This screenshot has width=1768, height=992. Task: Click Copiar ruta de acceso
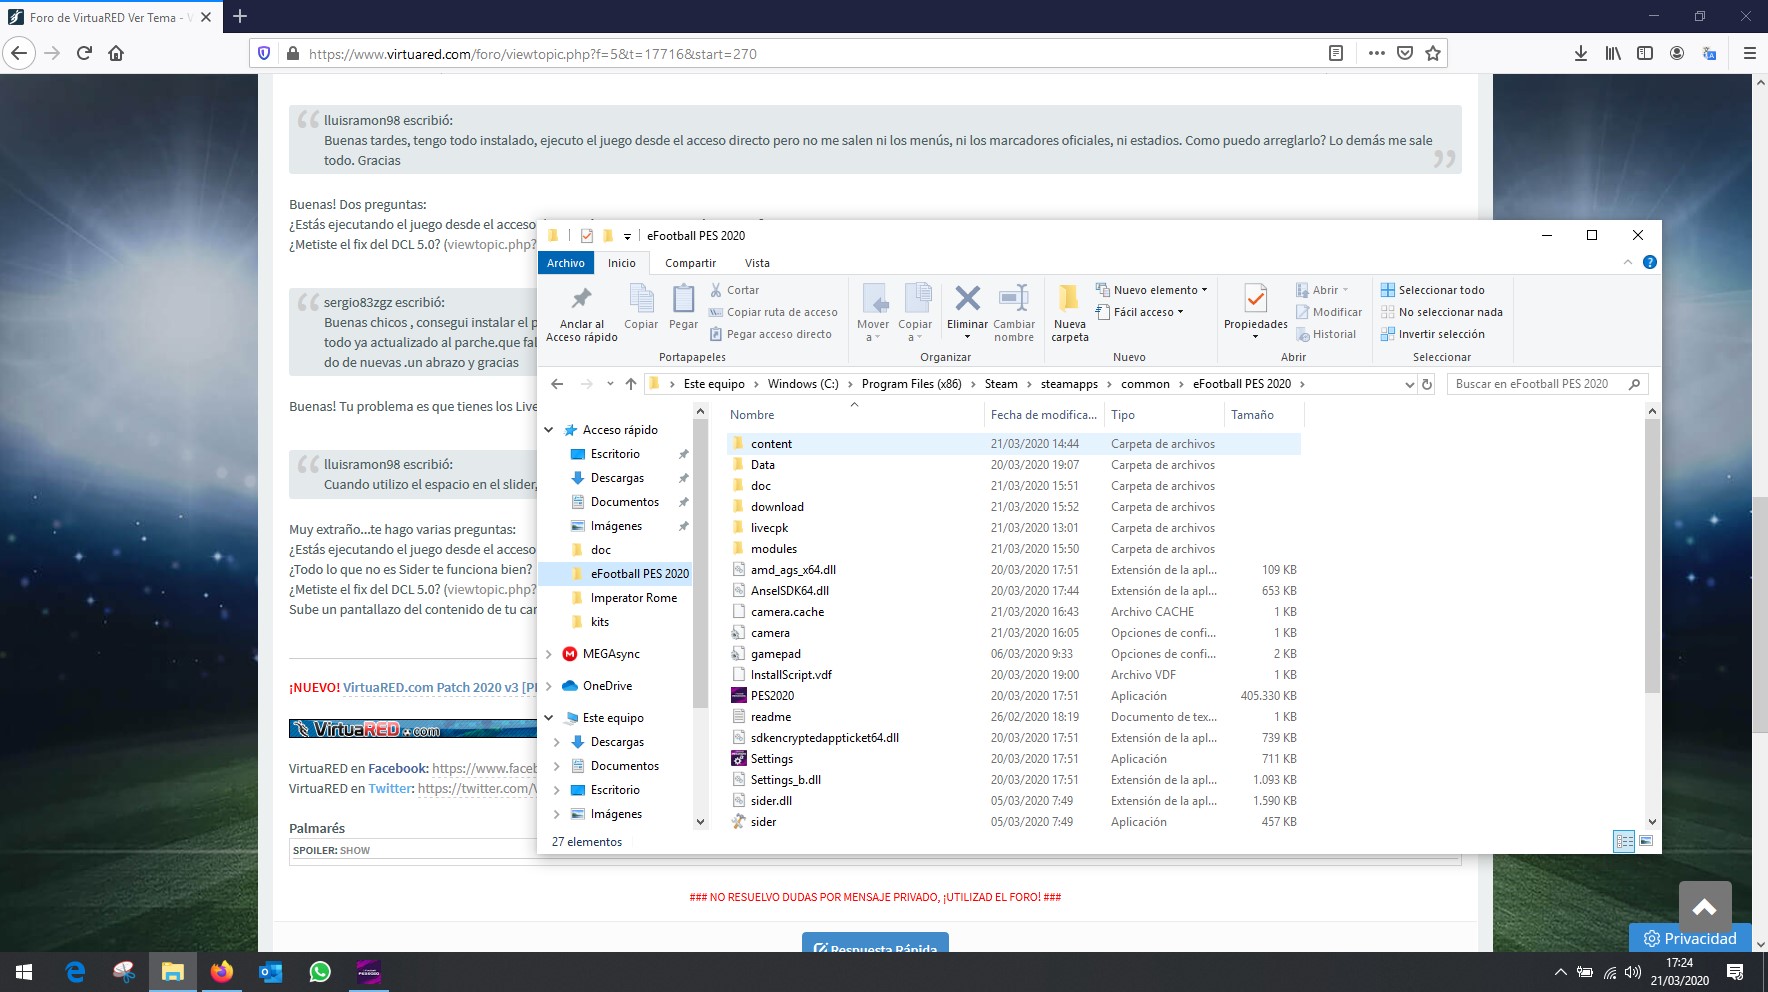[773, 312]
